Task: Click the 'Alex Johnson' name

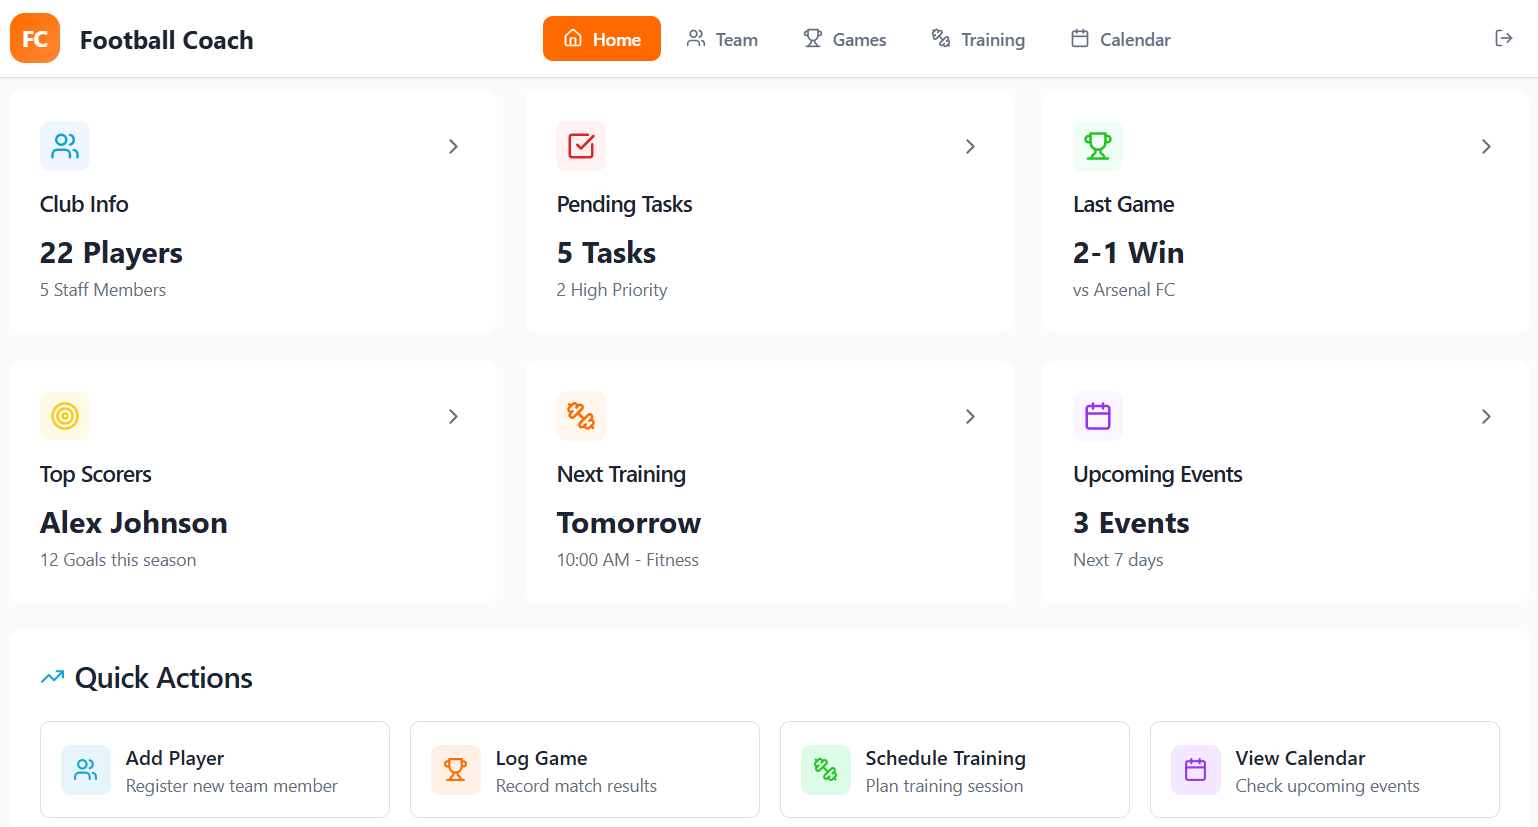Action: point(134,523)
